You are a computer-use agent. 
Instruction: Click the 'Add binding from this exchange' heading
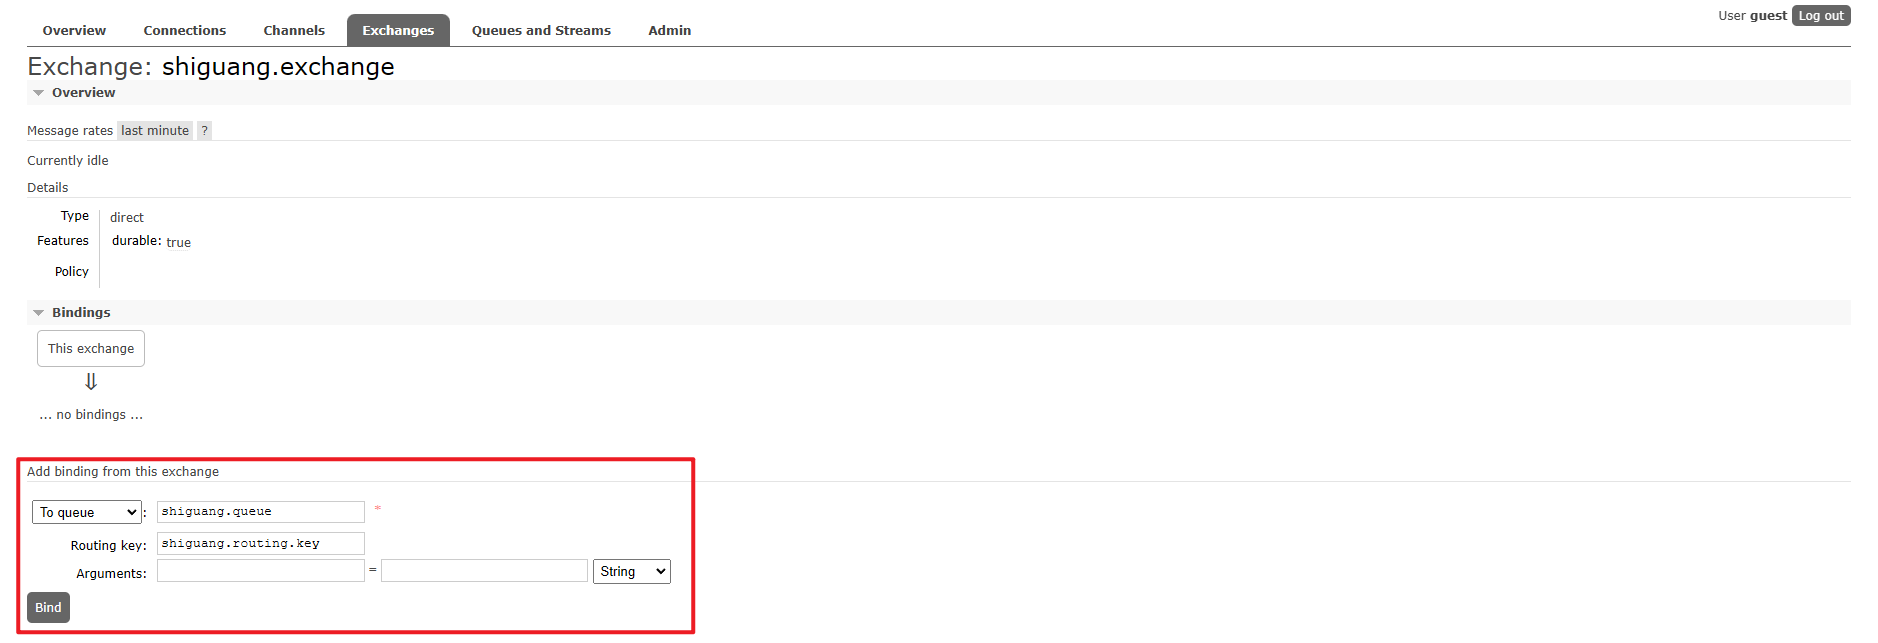point(123,471)
